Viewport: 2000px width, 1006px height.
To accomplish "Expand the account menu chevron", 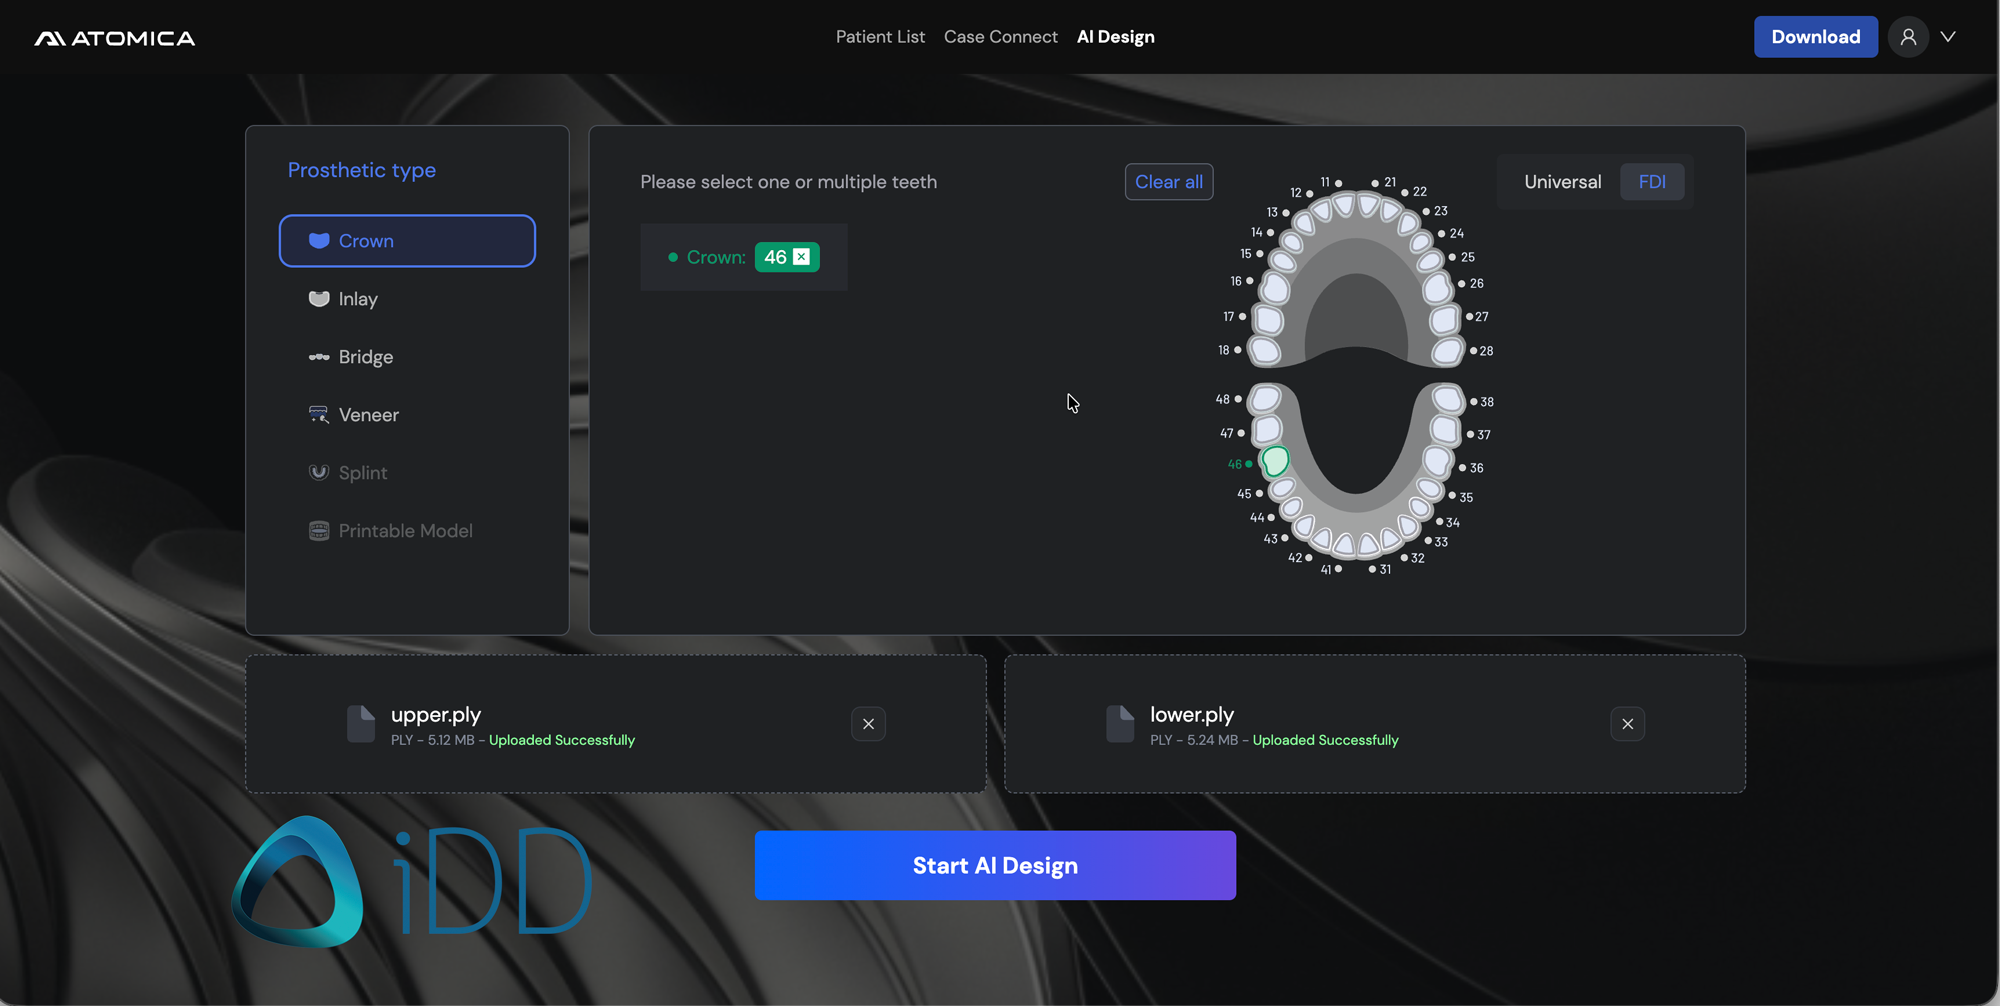I will point(1948,37).
